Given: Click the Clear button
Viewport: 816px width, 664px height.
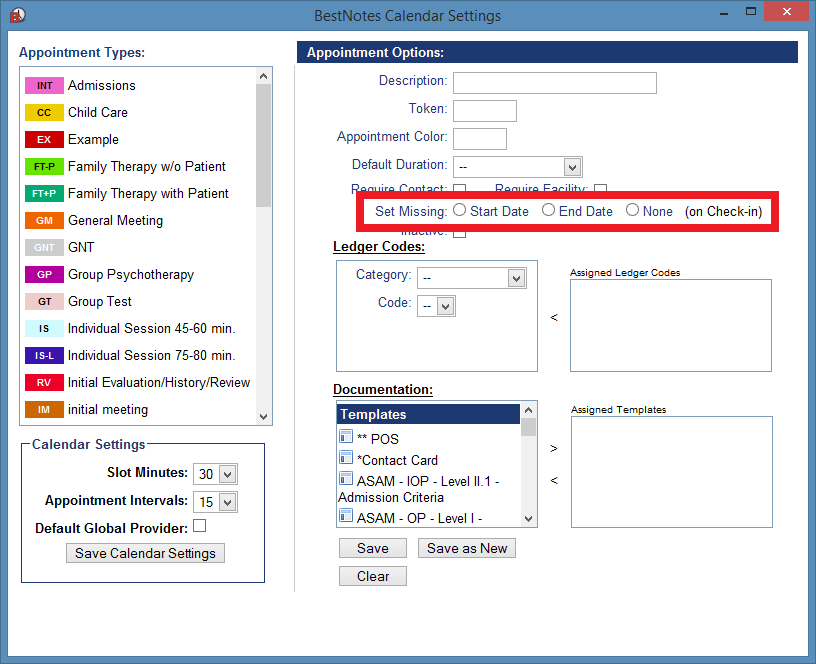Looking at the screenshot, I should 373,577.
